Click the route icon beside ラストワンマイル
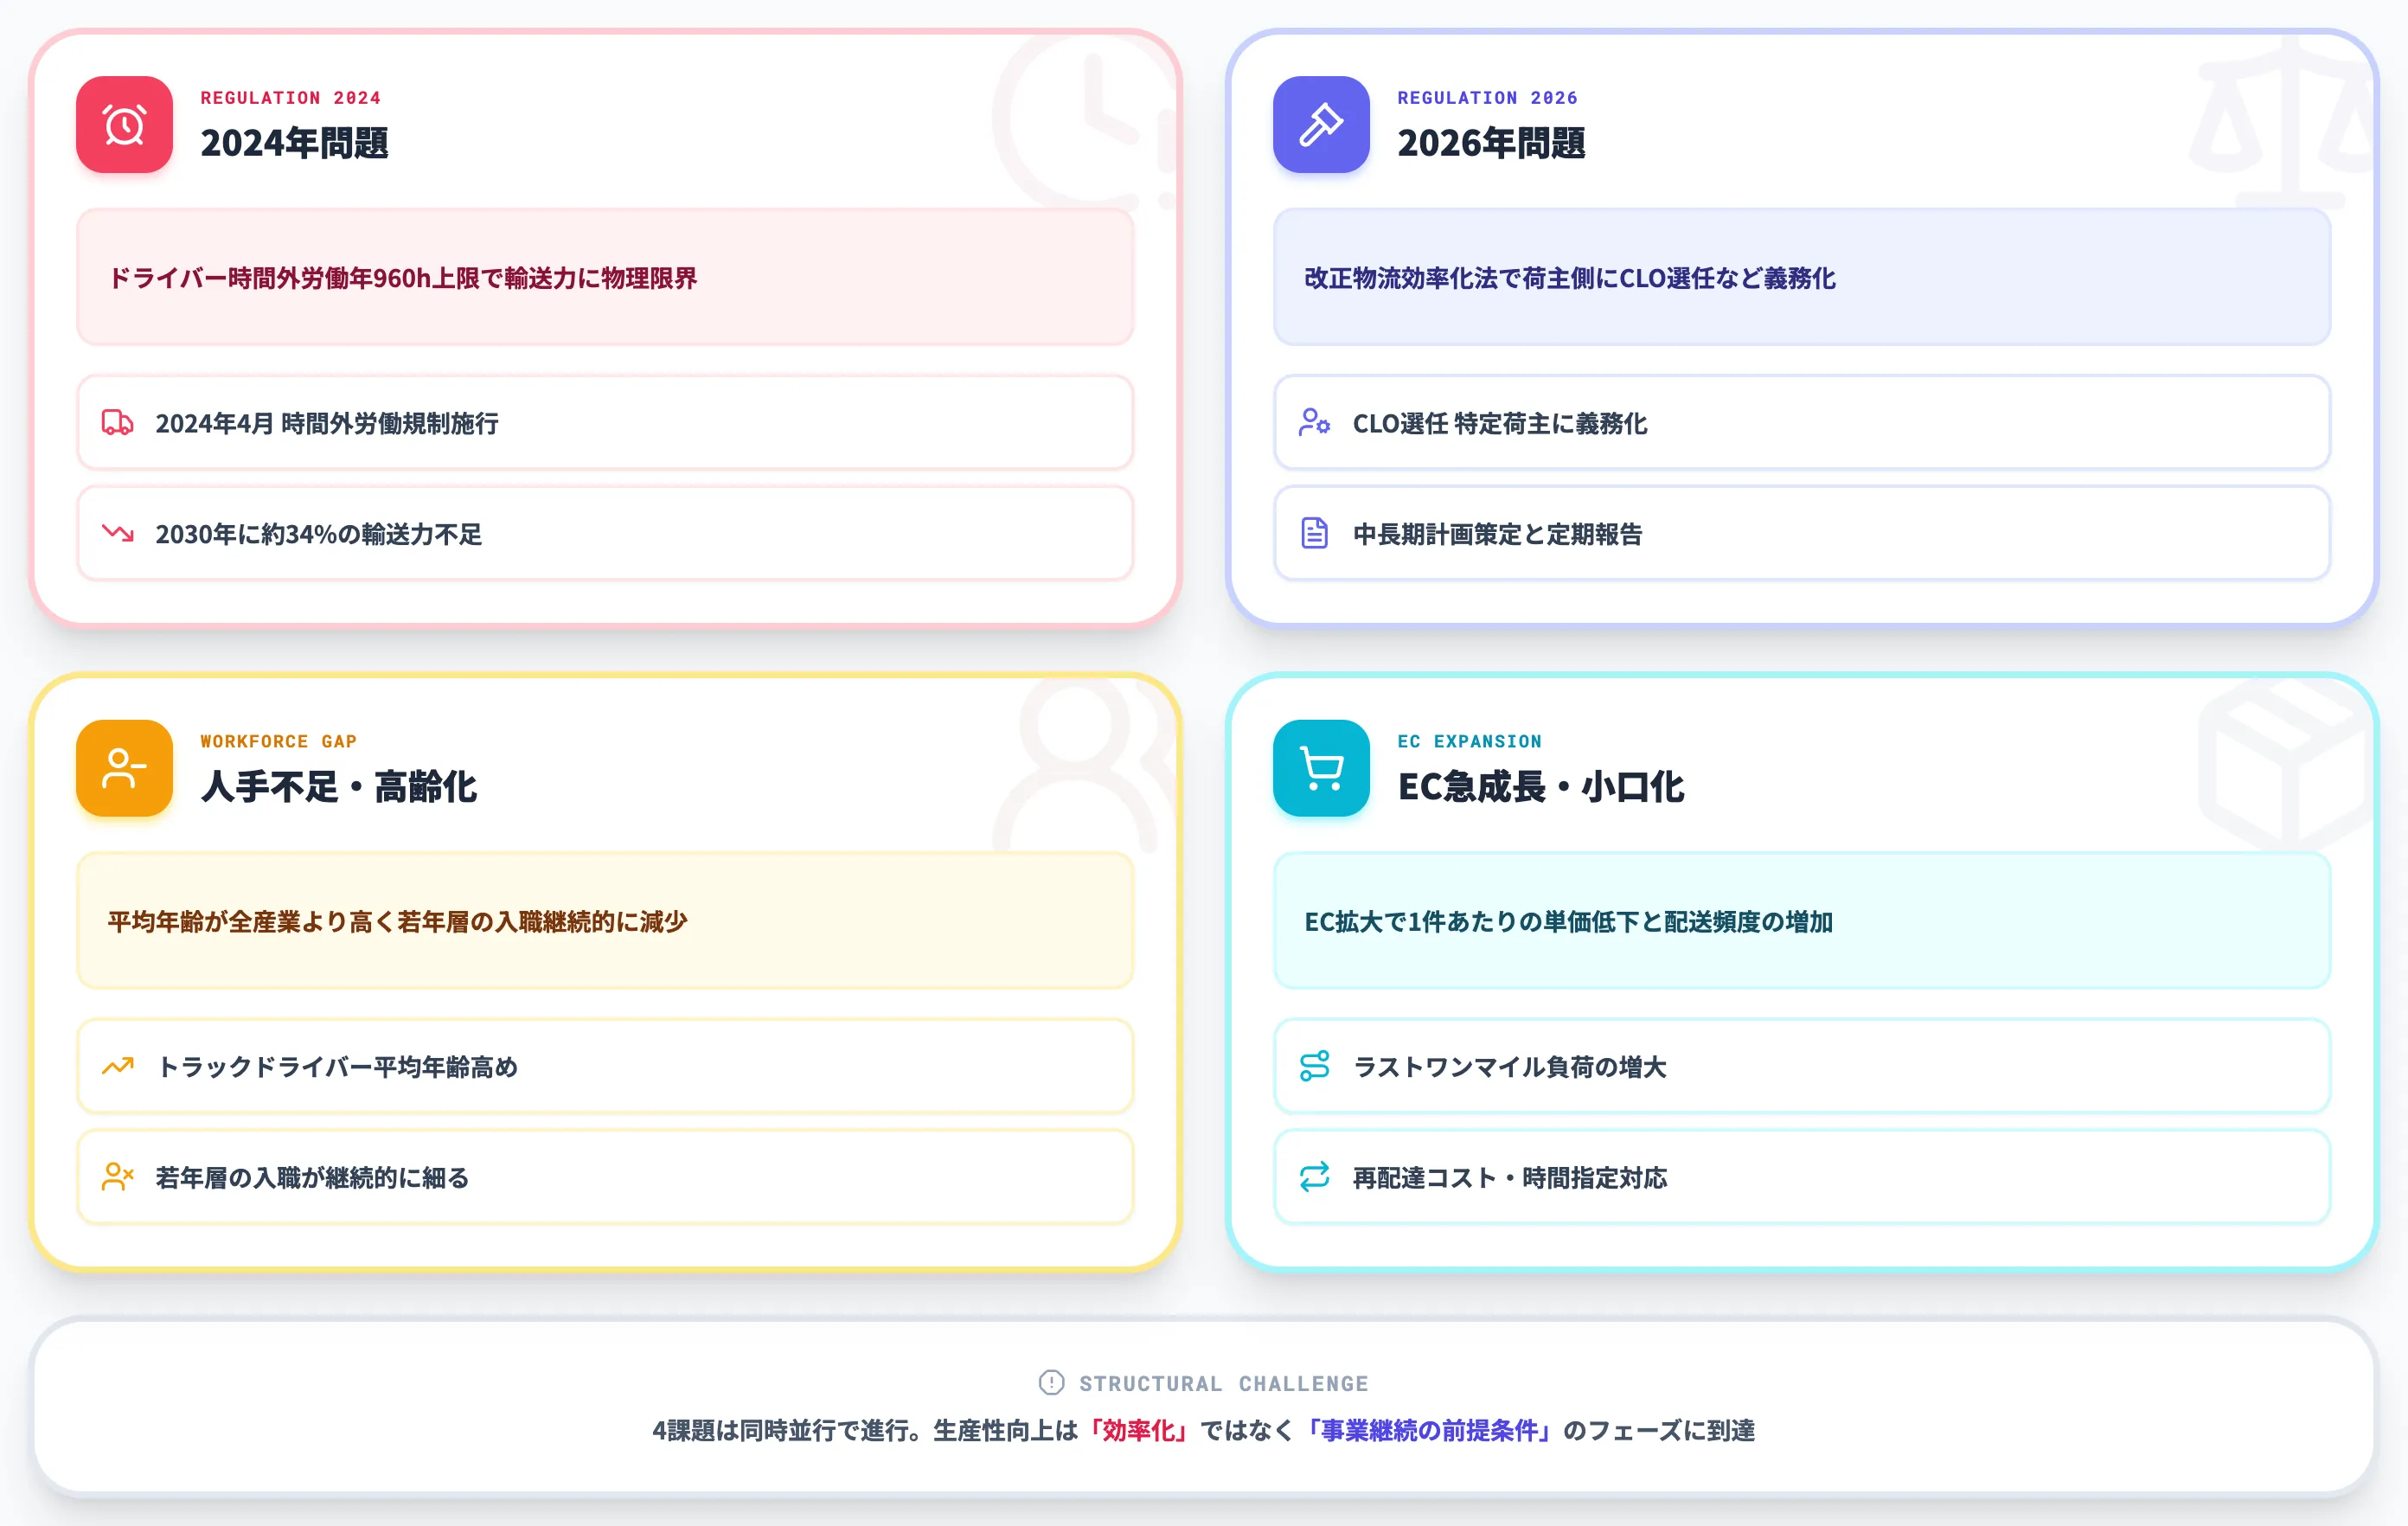 tap(1314, 1067)
